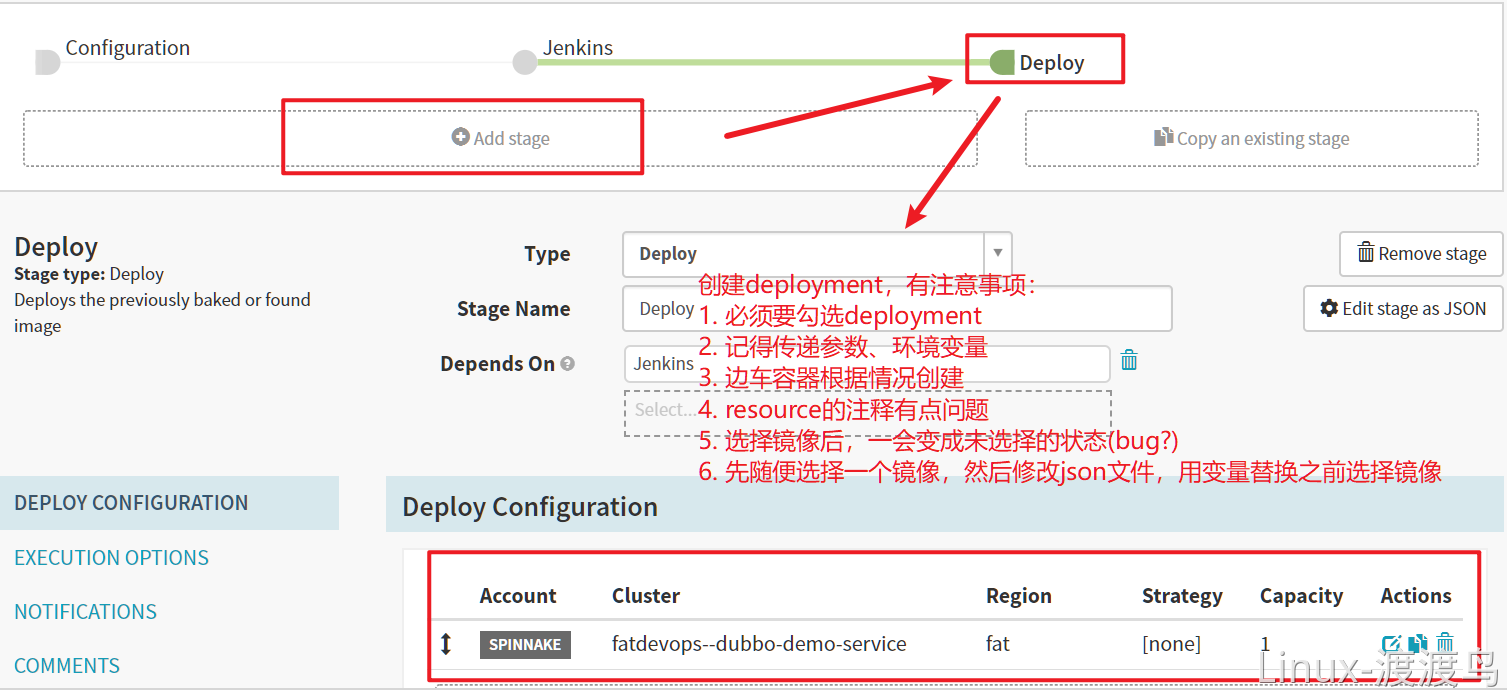Click the reorder handle for fatdevops cluster
The height and width of the screenshot is (697, 1507).
(x=446, y=644)
